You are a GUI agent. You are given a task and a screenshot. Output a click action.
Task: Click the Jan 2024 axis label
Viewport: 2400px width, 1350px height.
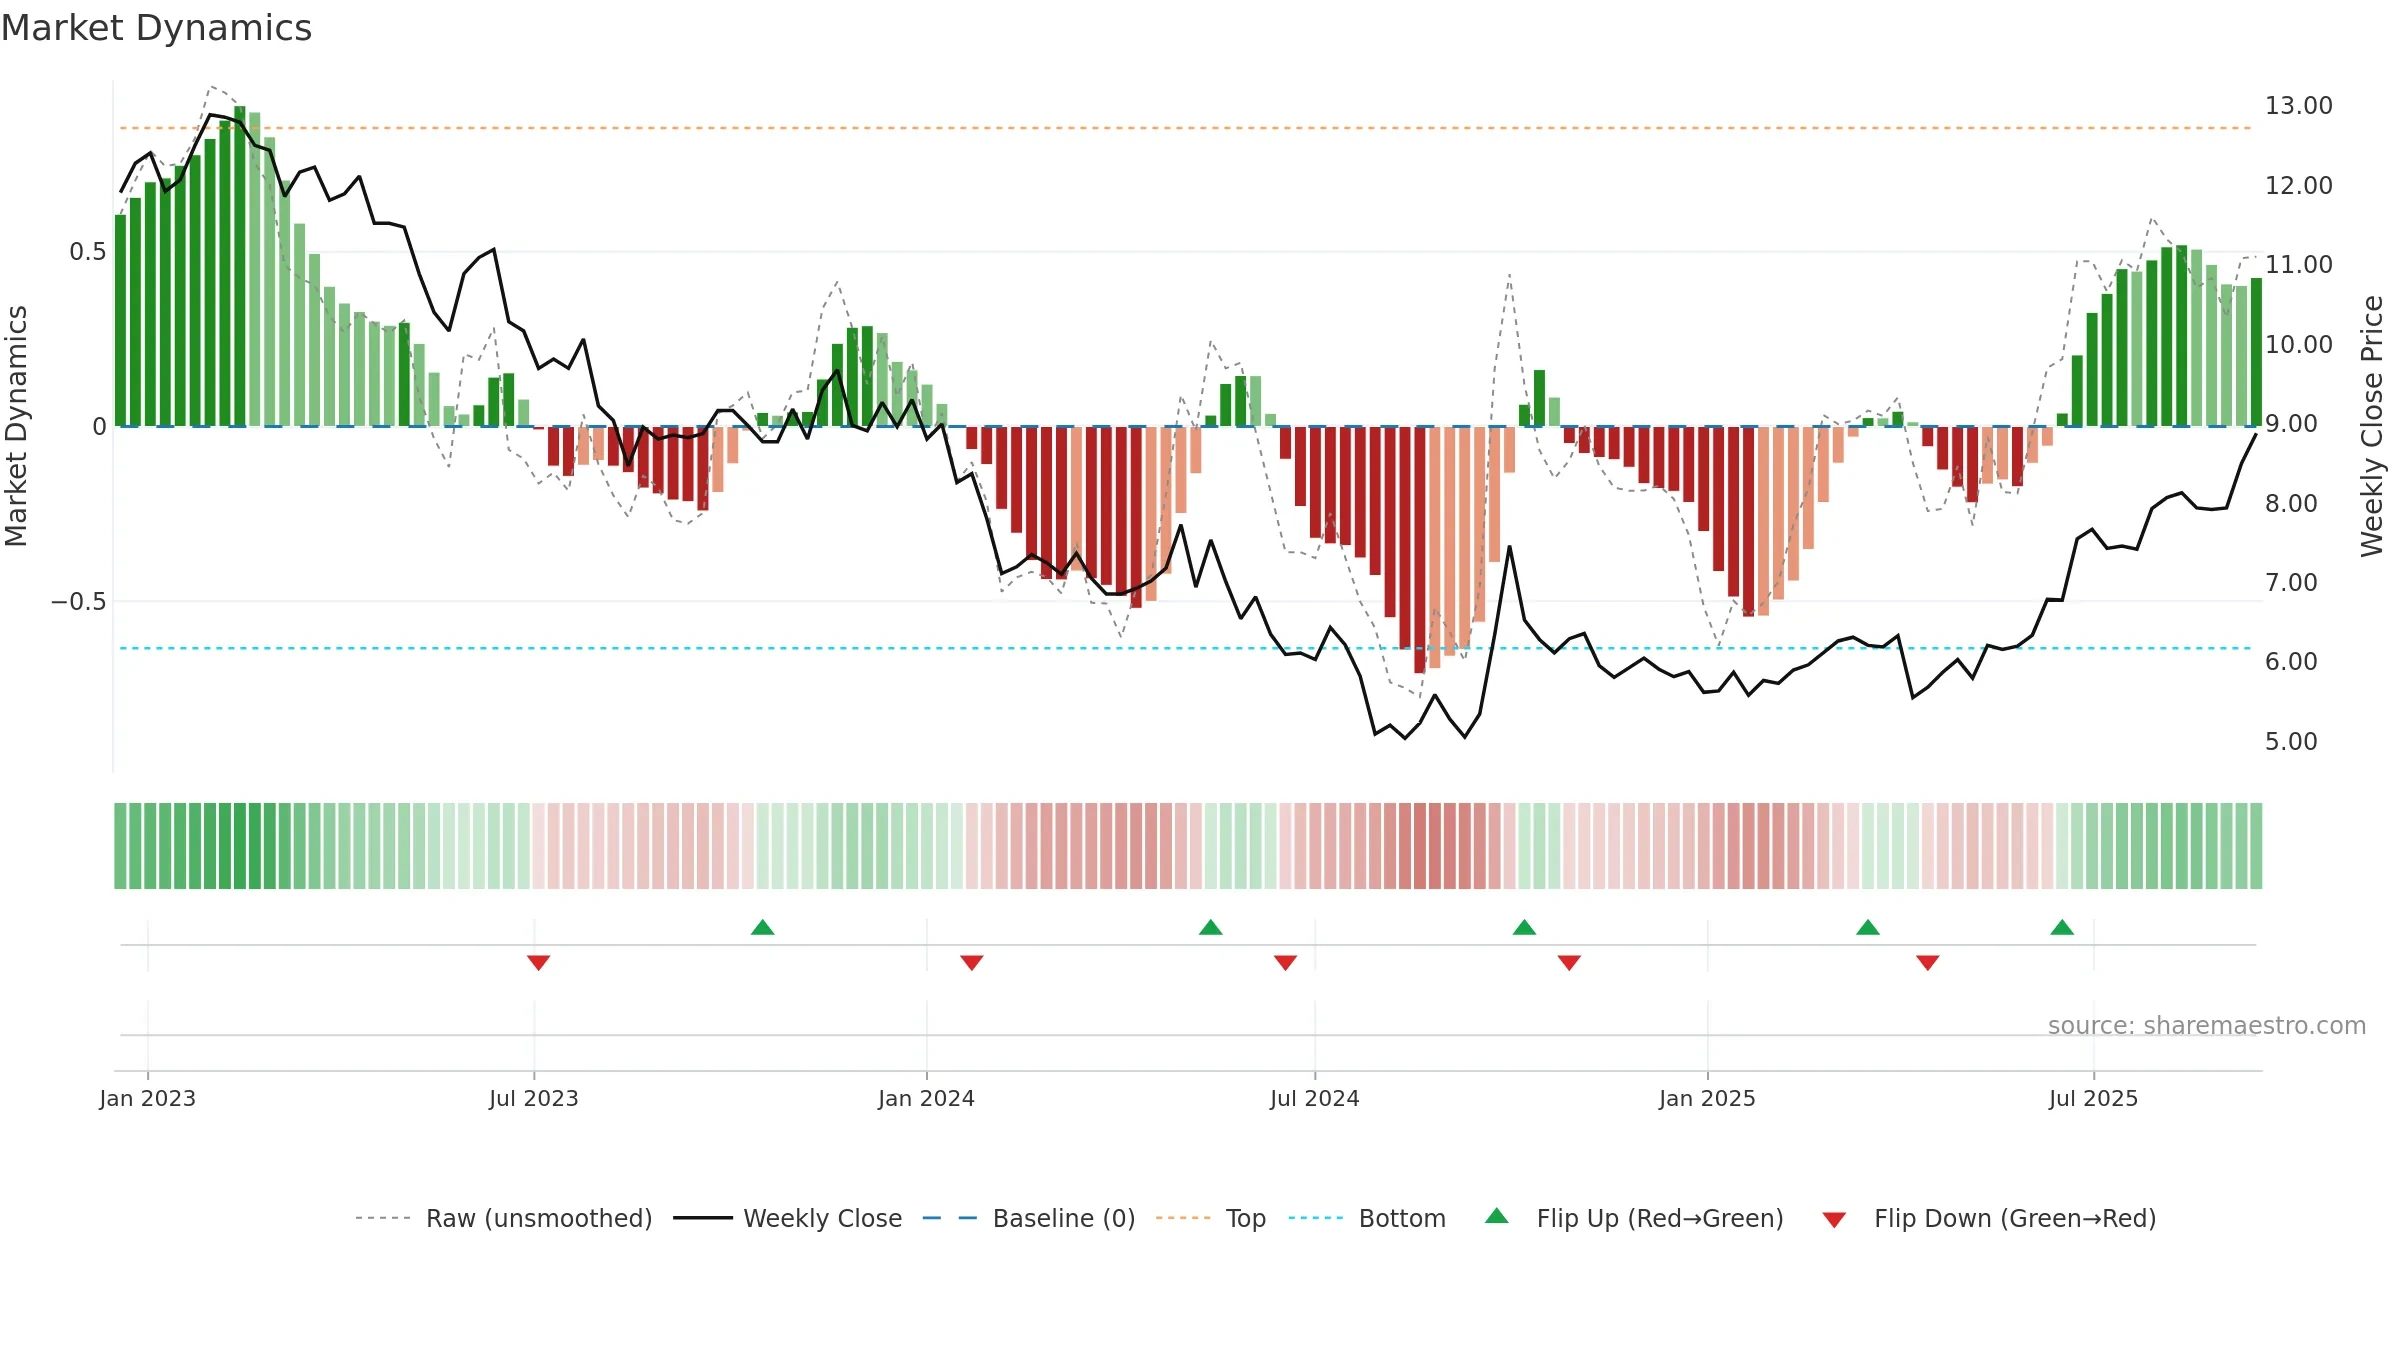pyautogui.click(x=927, y=1098)
